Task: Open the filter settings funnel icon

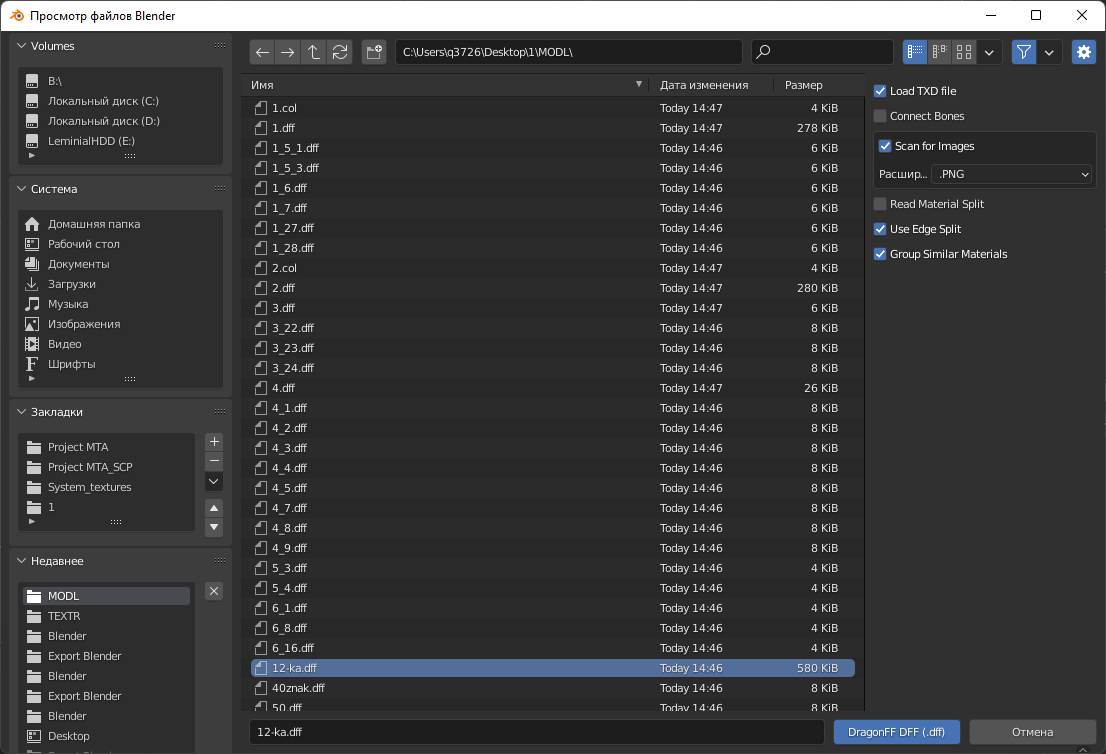Action: click(x=1021, y=52)
